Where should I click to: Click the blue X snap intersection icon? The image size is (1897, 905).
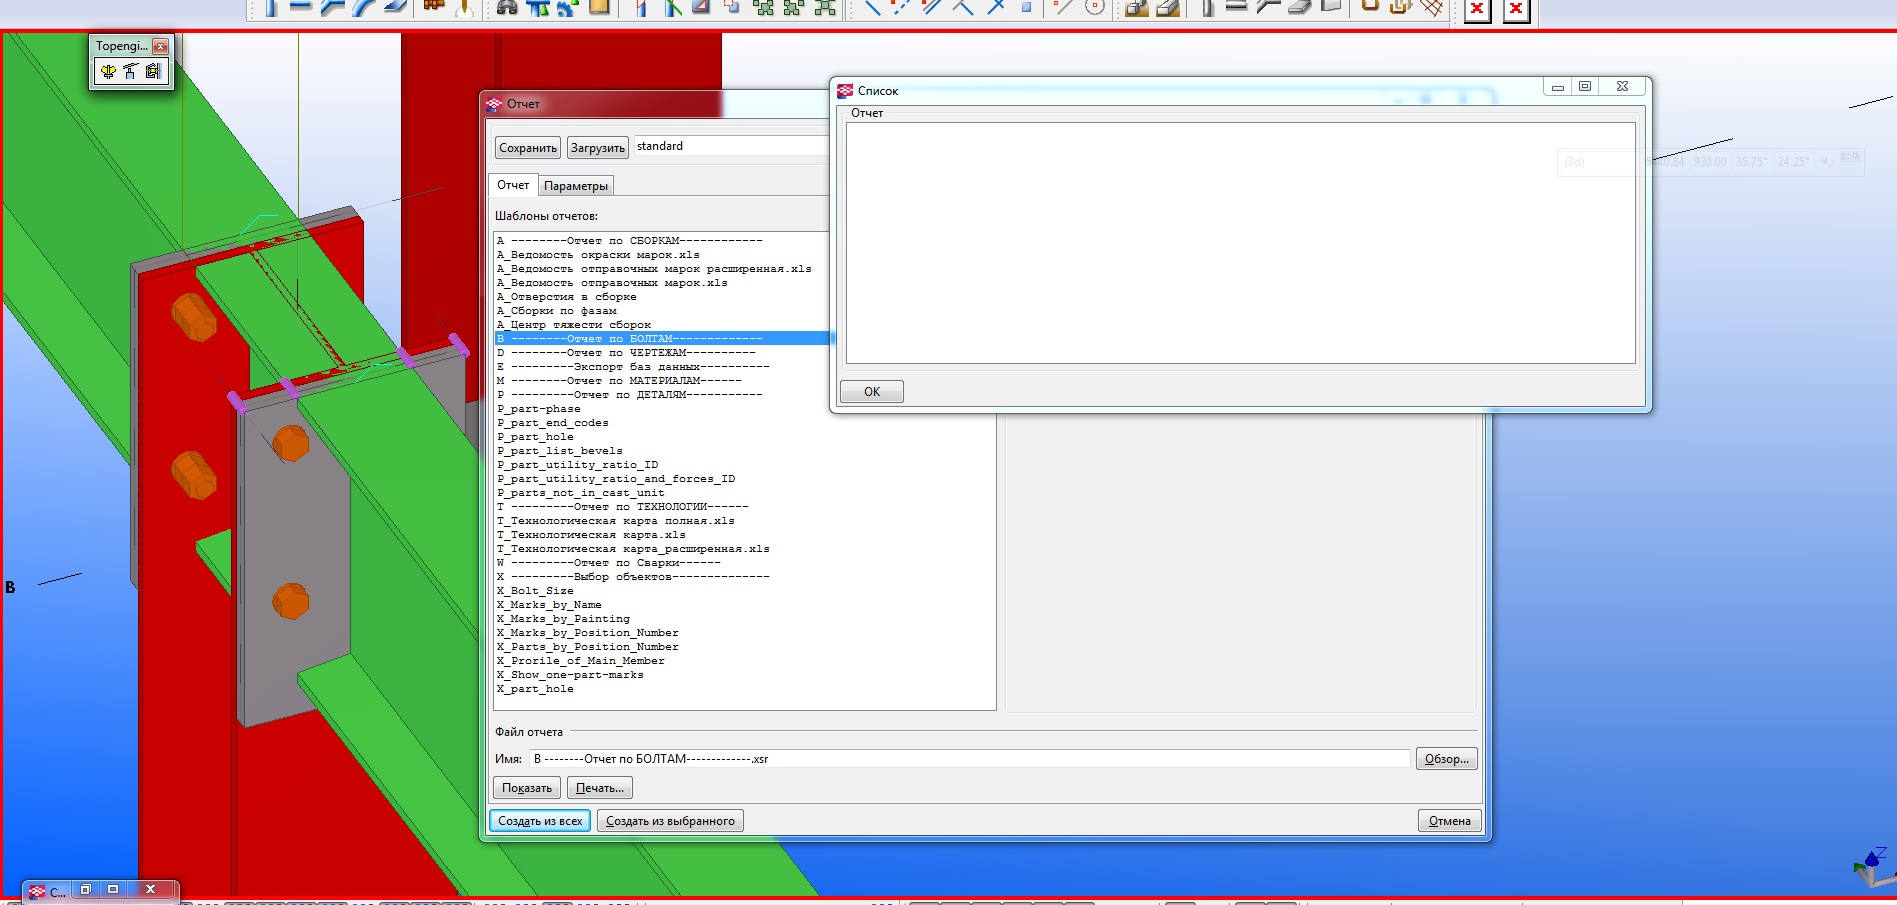(996, 7)
